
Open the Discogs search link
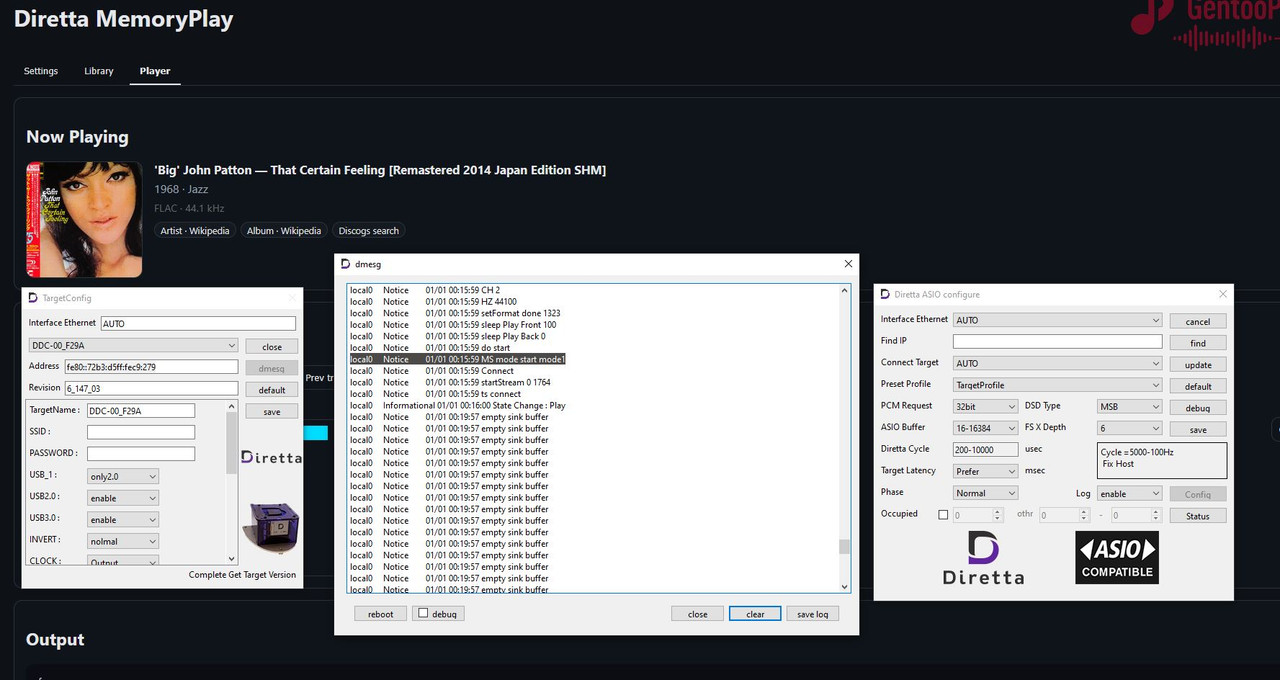[x=369, y=231]
